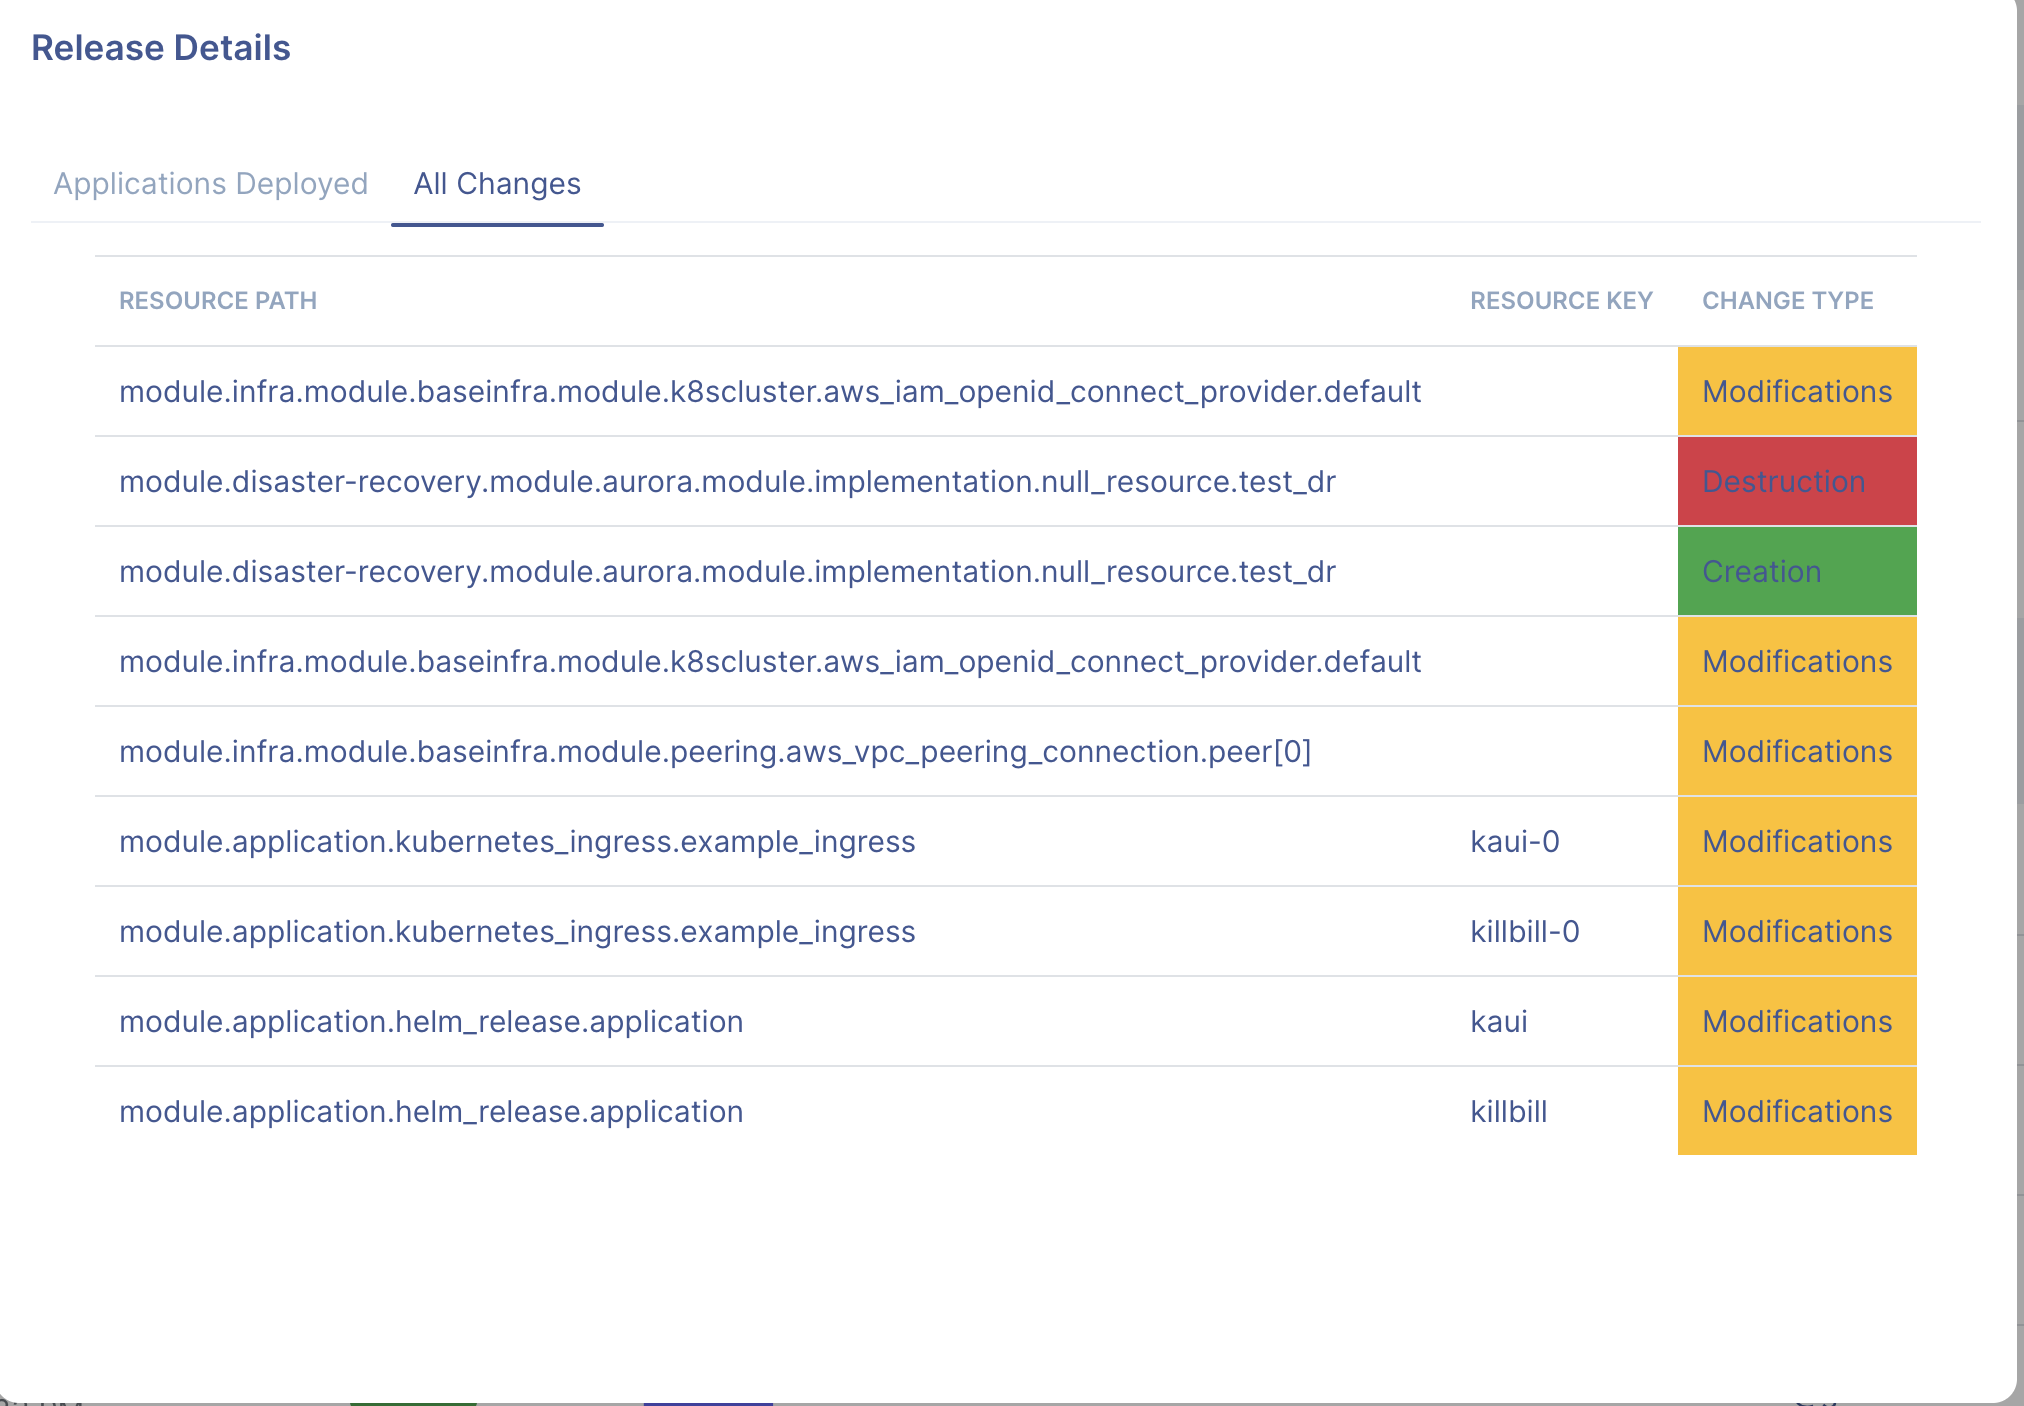Click the null_resource.test_dr path in the Creation row
The width and height of the screenshot is (2024, 1406).
tap(727, 572)
